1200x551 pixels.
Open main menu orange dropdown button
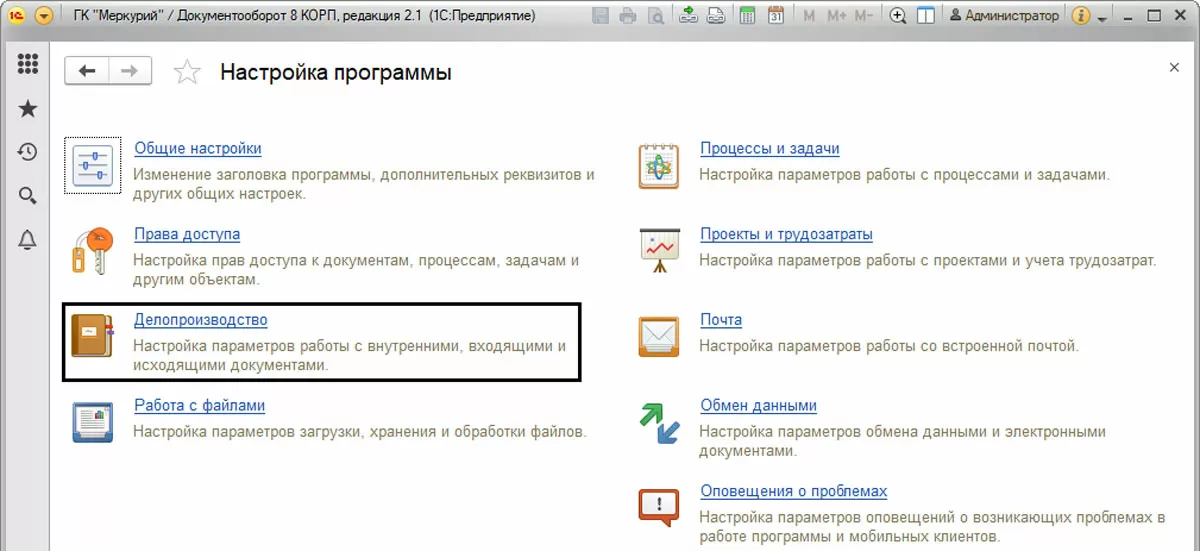pos(43,16)
